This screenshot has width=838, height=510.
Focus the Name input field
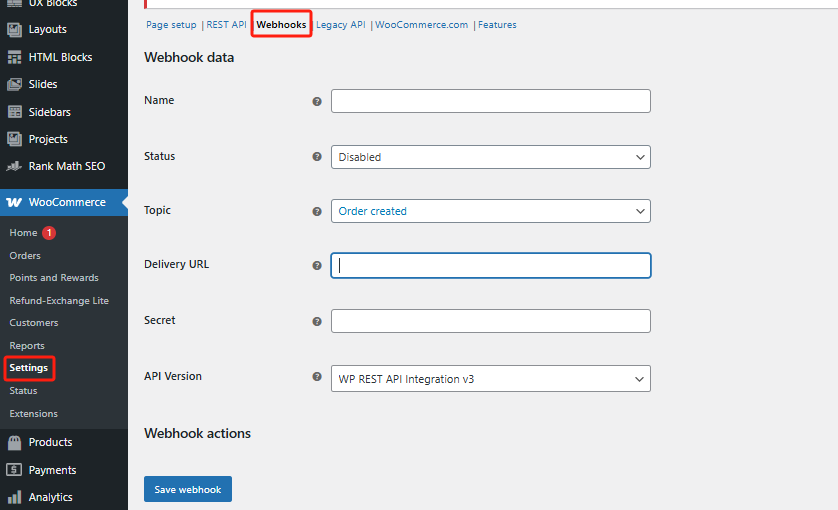(x=490, y=101)
